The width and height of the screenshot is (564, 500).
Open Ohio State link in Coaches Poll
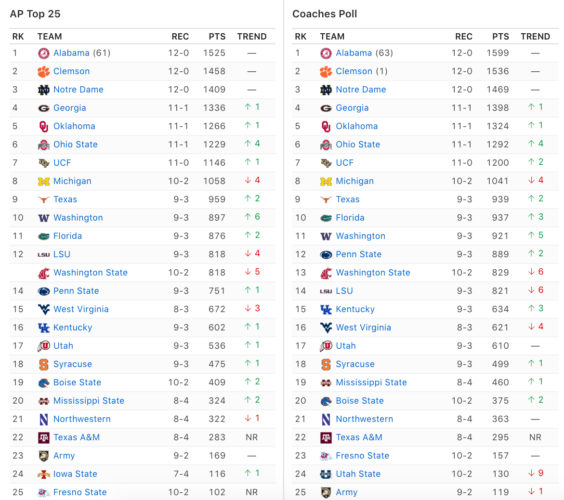pos(358,144)
